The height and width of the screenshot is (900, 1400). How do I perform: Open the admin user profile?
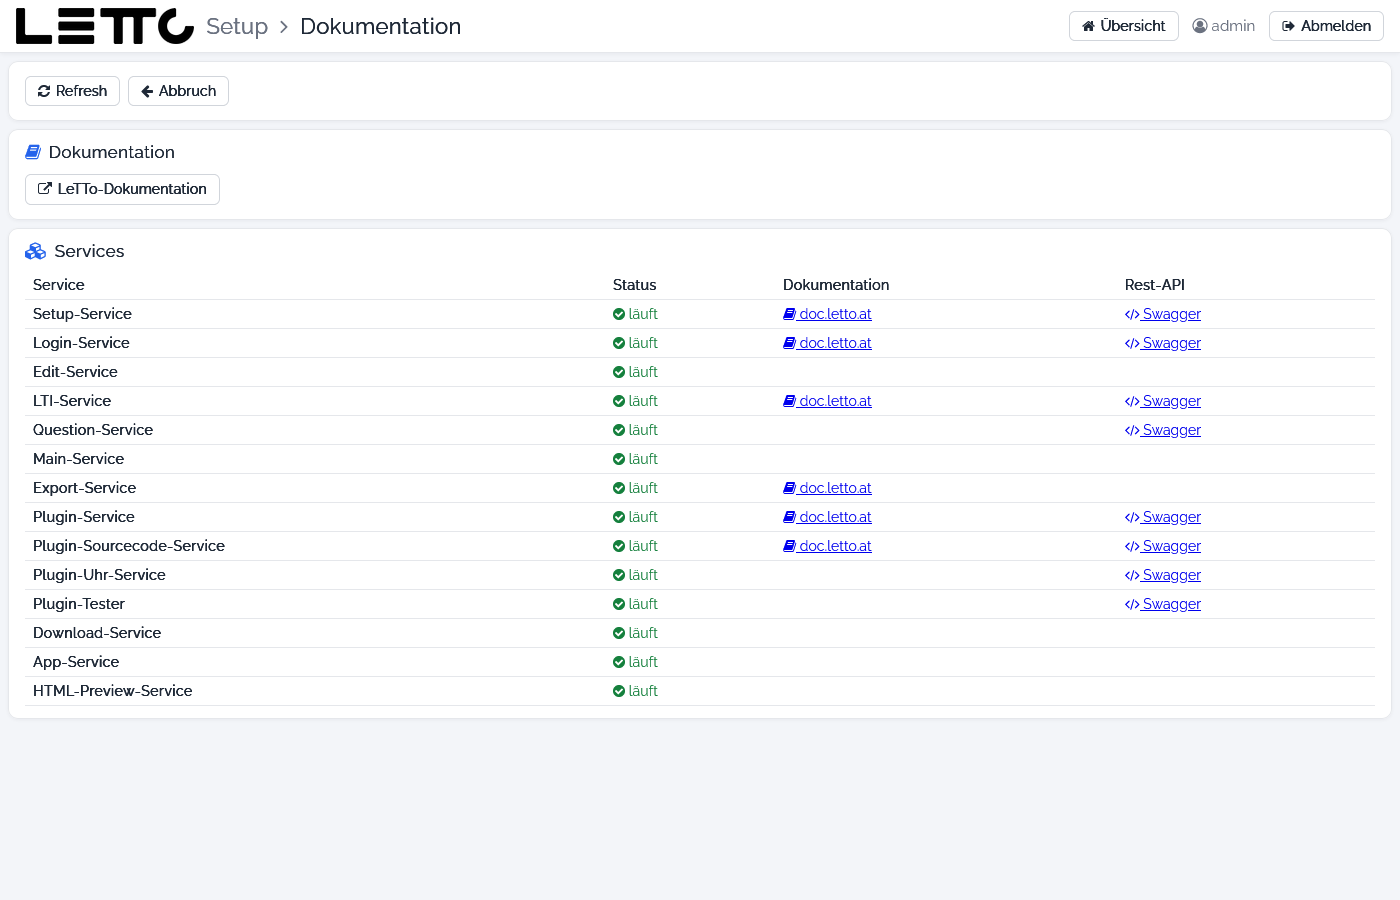tap(1224, 26)
